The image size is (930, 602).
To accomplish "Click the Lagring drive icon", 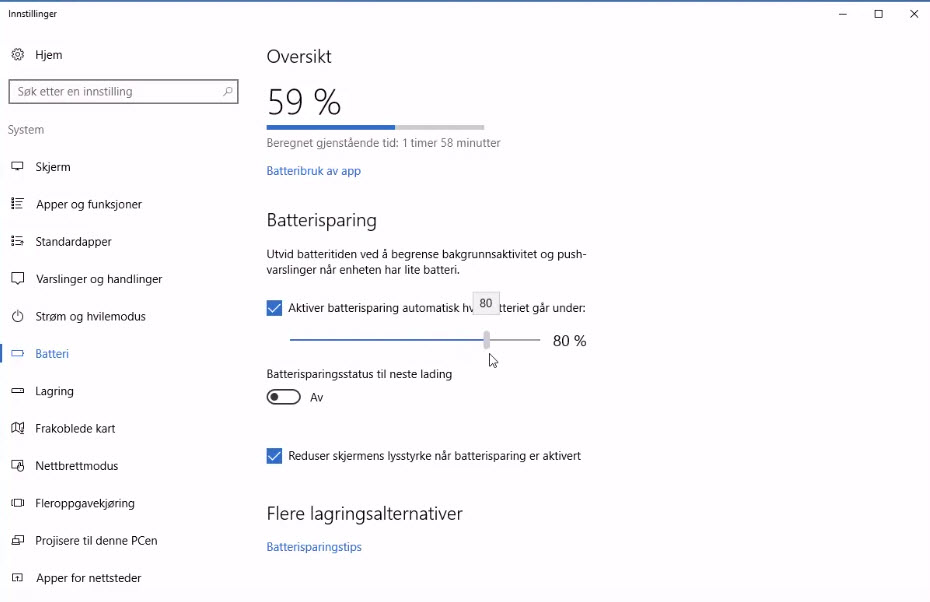I will pyautogui.click(x=17, y=391).
